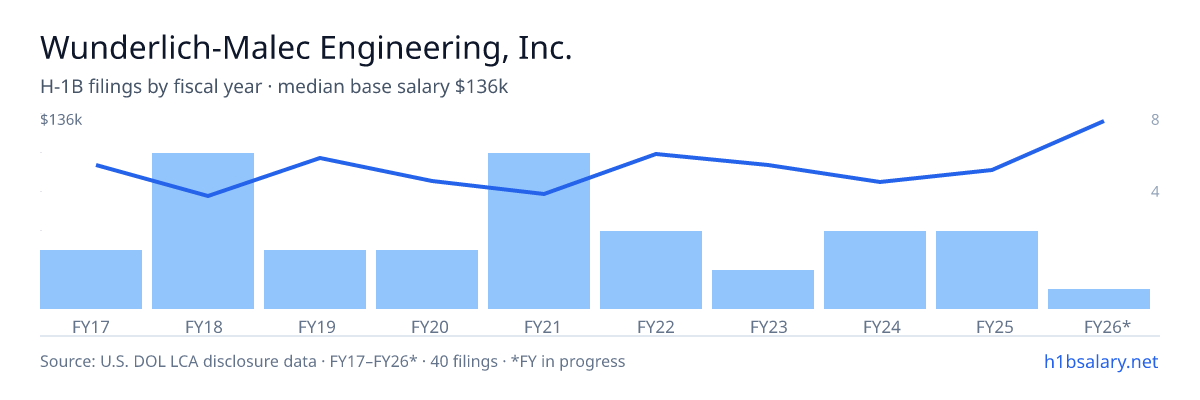This screenshot has height=400, width=1200.
Task: Open the h1bsalary.net link
Action: pyautogui.click(x=1101, y=361)
